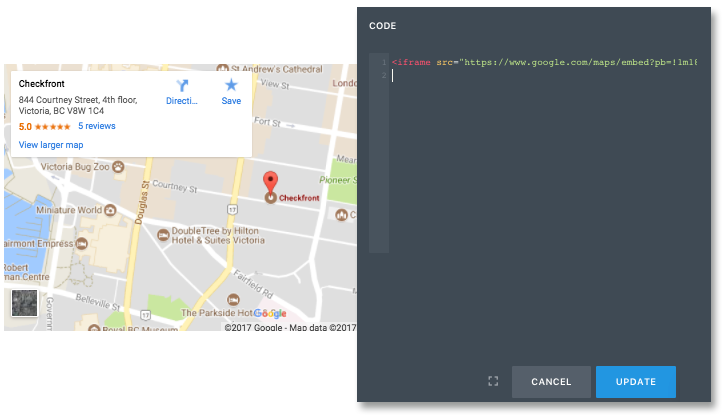
Task: Click the DoubleTree by Hilton hotel marker
Action: tap(163, 235)
